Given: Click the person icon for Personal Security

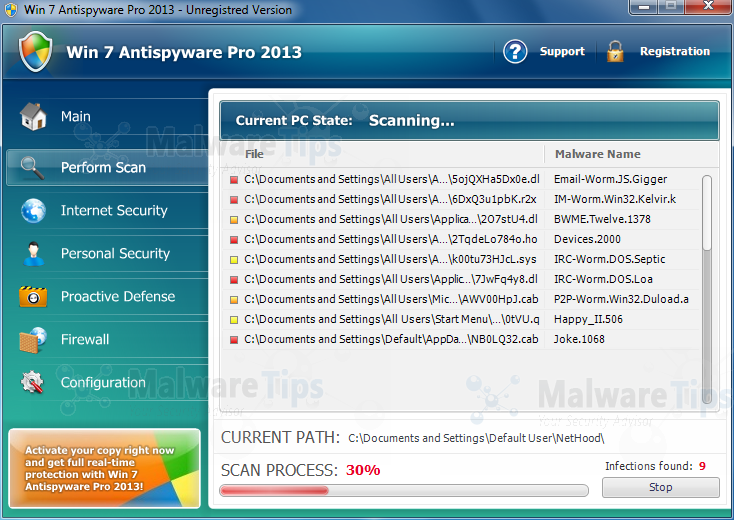Looking at the screenshot, I should tap(33, 254).
